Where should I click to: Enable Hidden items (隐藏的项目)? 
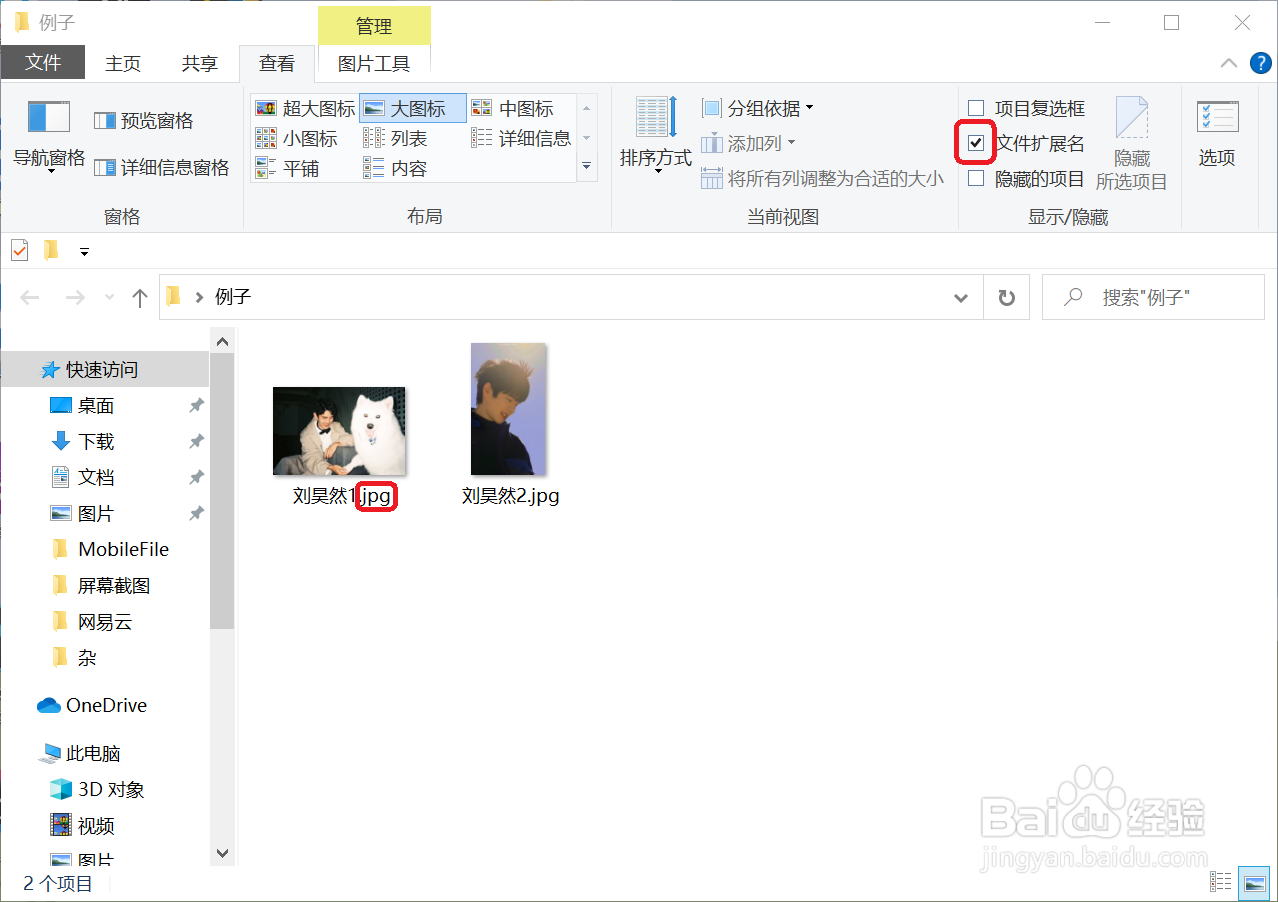(1026, 178)
